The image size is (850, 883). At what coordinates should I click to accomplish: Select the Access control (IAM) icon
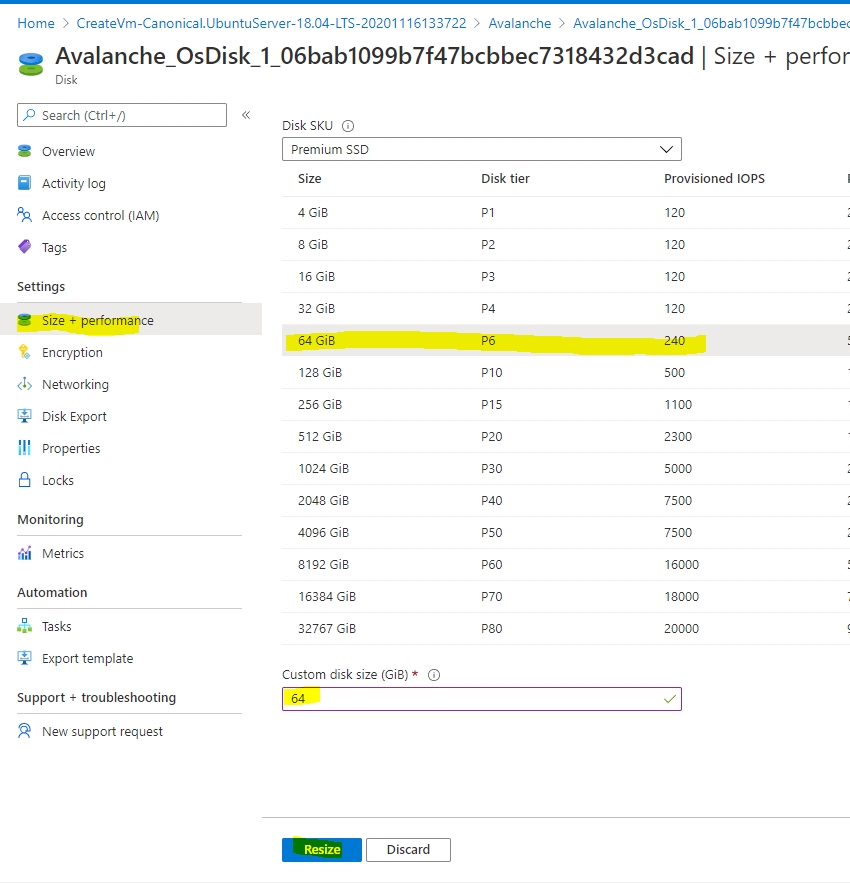tap(25, 215)
